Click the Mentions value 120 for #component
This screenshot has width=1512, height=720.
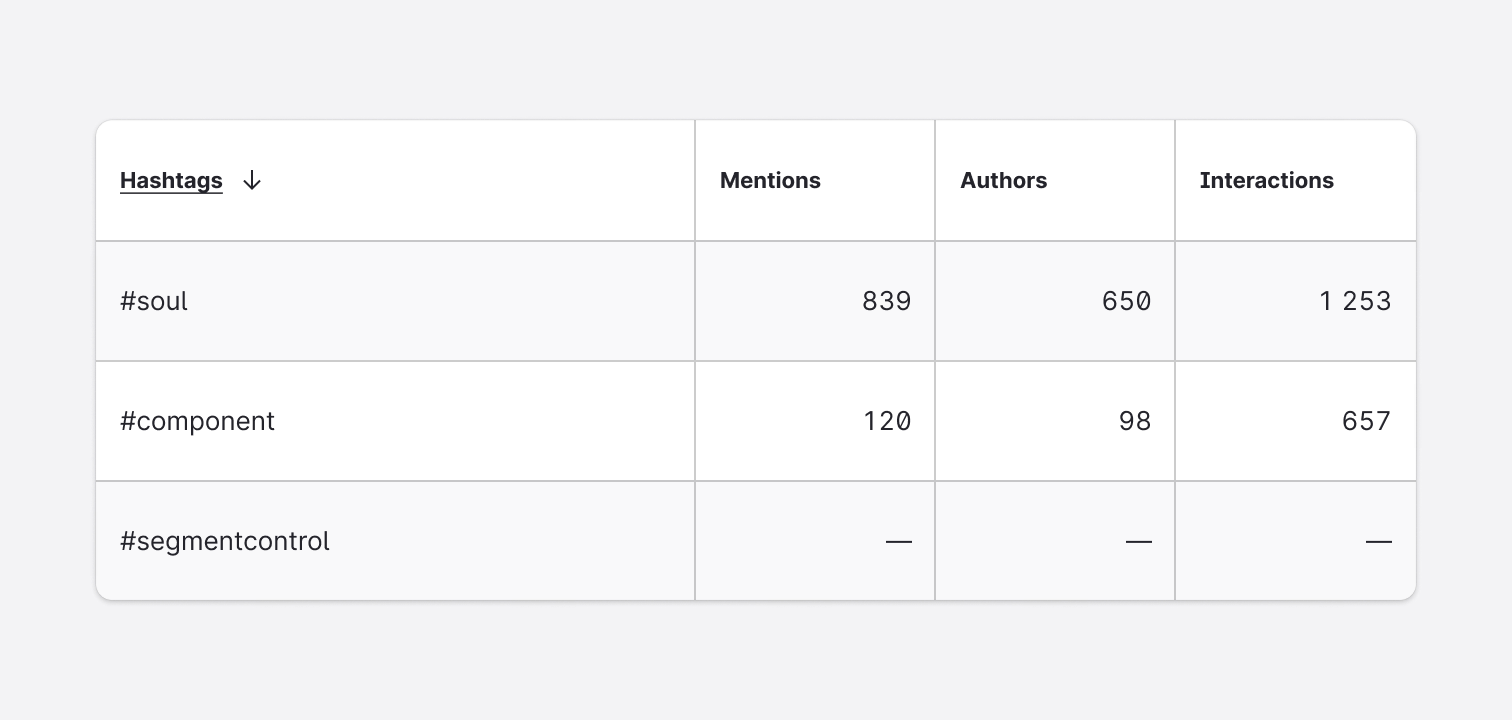pyautogui.click(x=886, y=421)
